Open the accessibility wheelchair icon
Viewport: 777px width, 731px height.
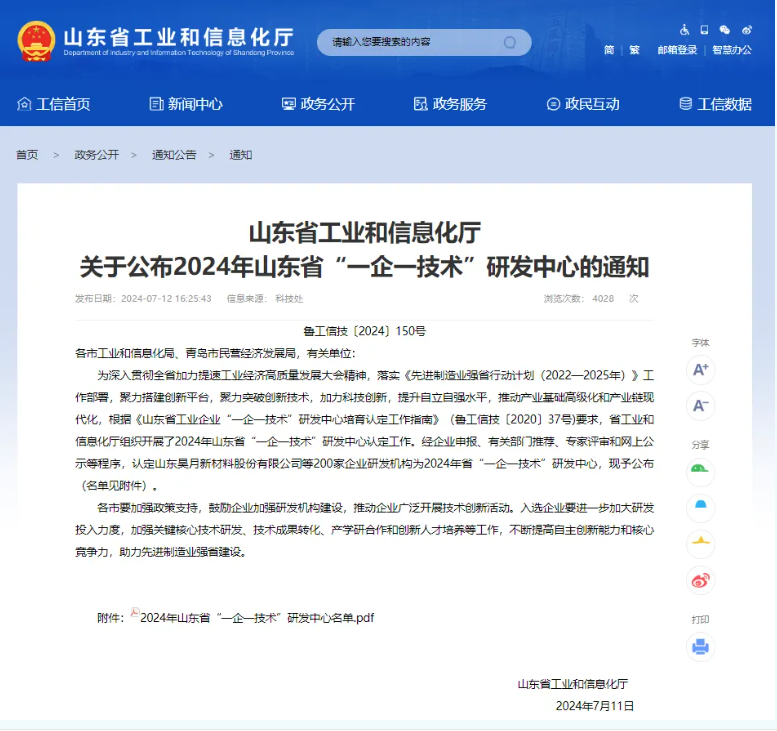point(684,30)
